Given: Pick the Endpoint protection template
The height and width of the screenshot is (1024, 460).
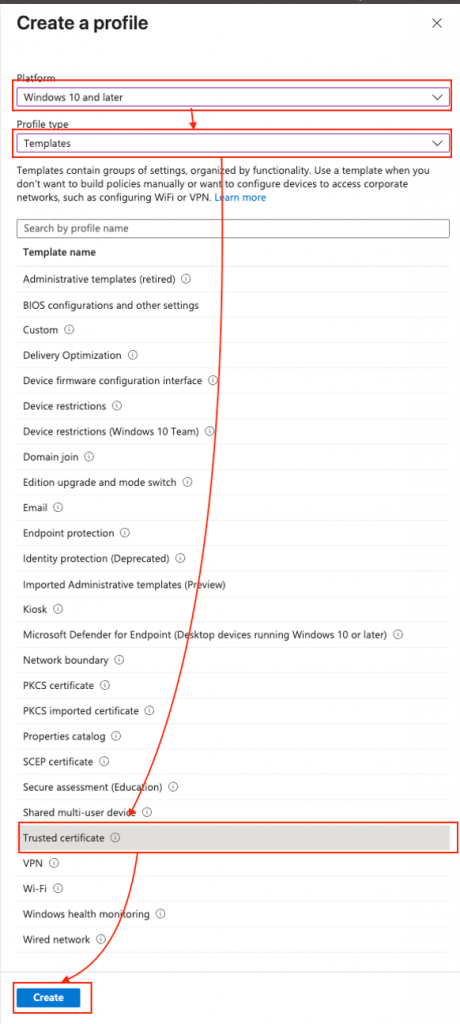Looking at the screenshot, I should point(233,533).
